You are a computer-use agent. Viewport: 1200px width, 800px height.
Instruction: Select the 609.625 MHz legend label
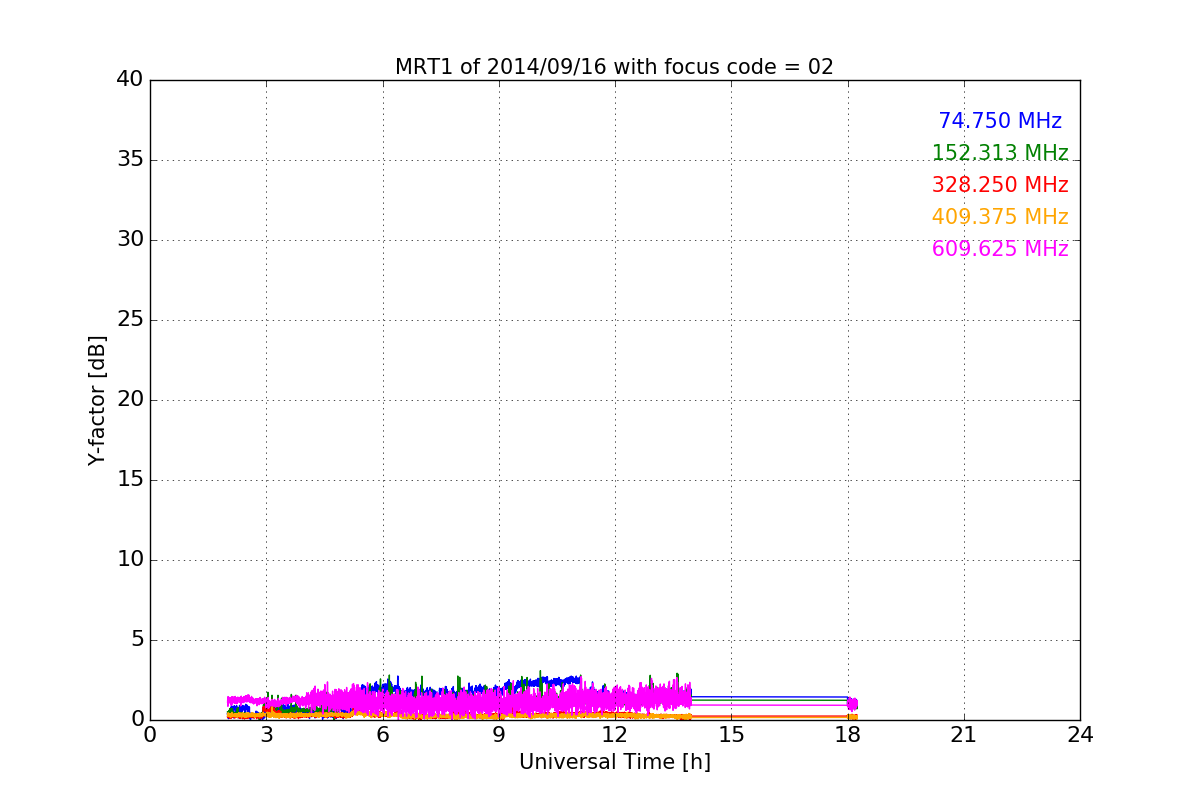1000,249
